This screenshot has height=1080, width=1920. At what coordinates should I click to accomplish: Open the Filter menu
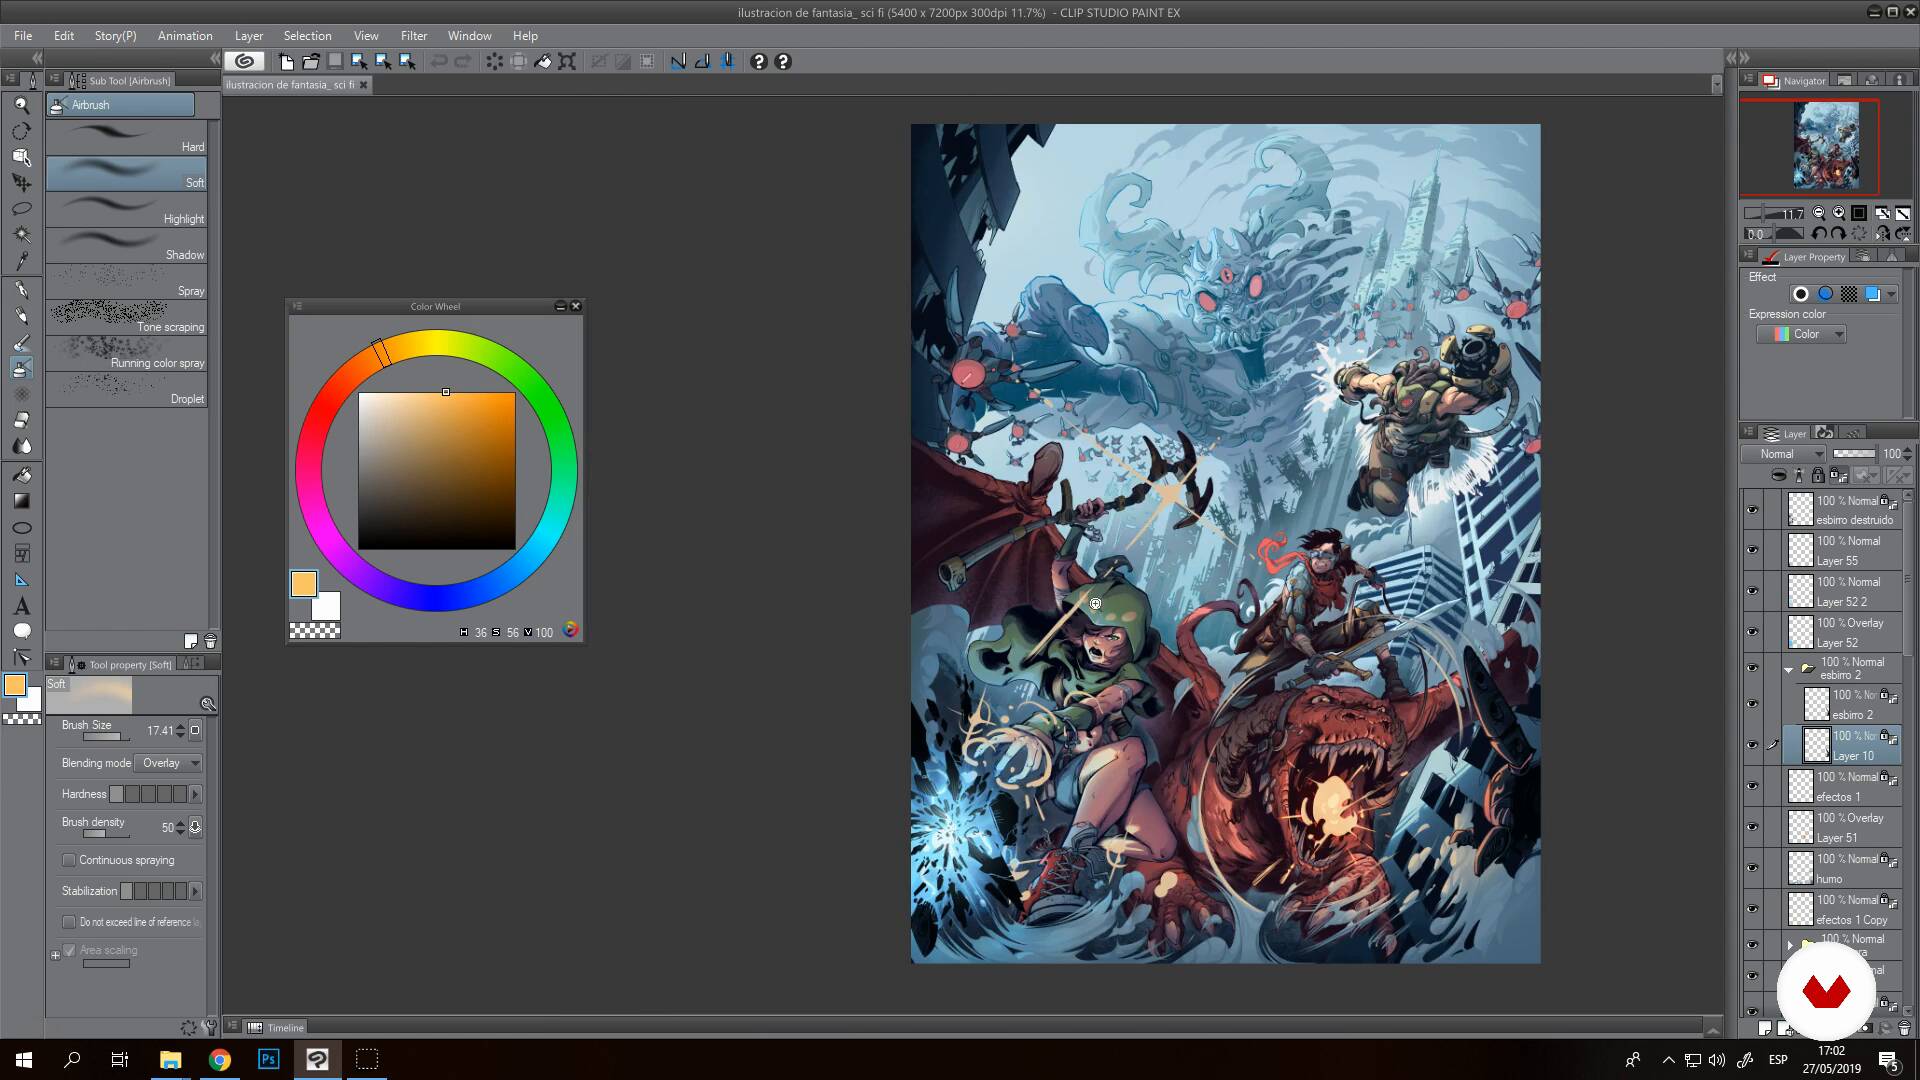(x=414, y=35)
